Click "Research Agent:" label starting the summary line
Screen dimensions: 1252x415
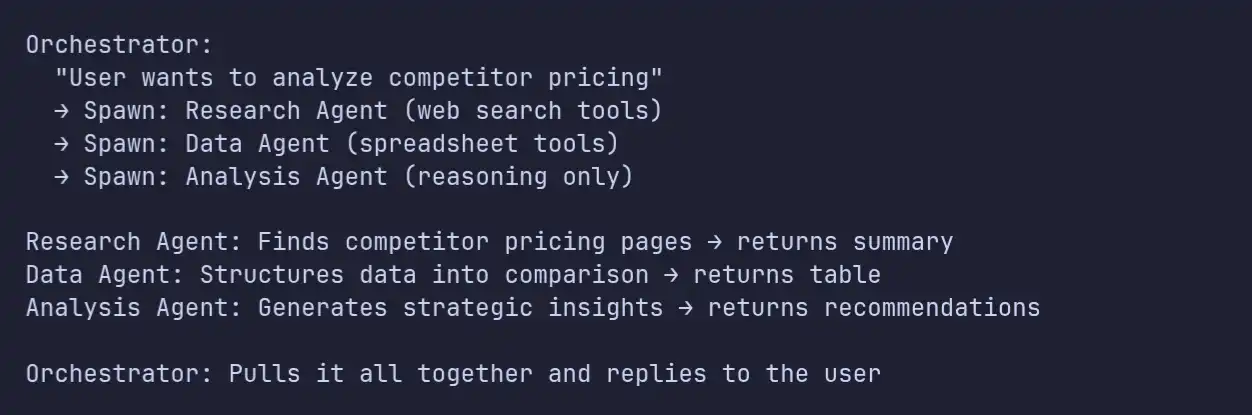(x=134, y=242)
